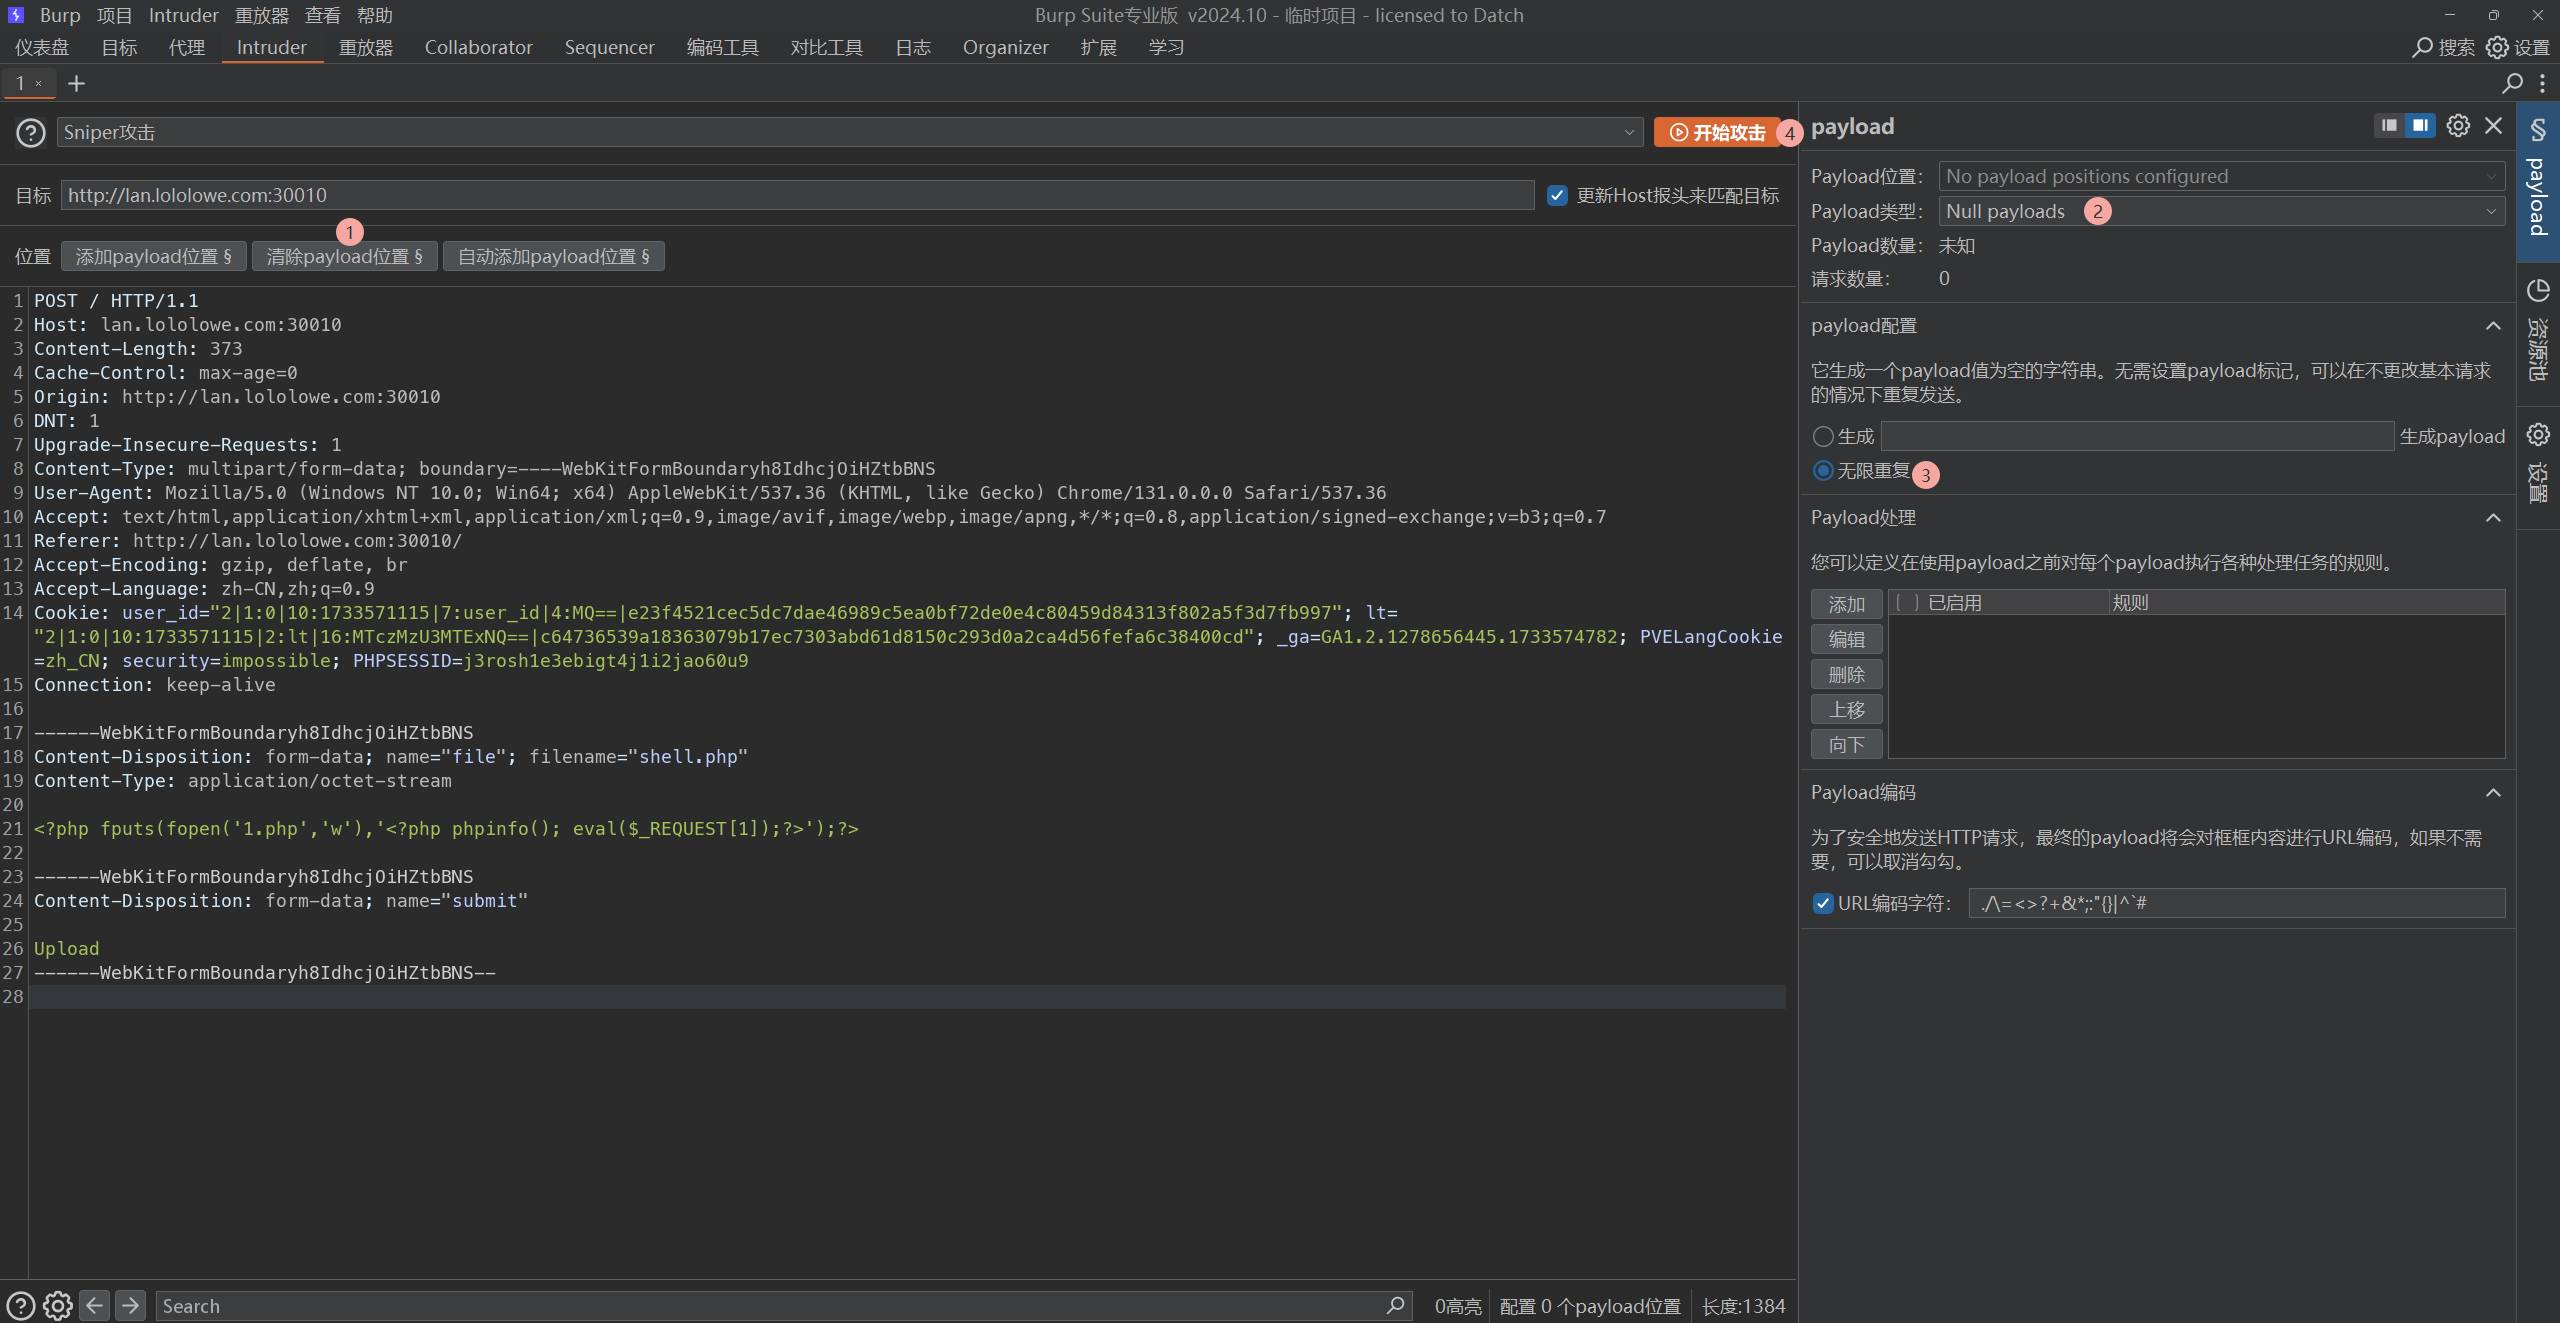Uncheck 更新Host报头来匹配目标 checkbox
The width and height of the screenshot is (2560, 1323).
coord(1556,195)
